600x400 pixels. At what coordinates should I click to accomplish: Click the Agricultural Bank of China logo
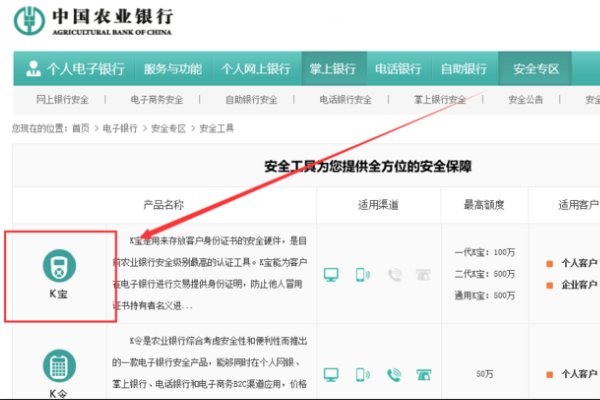[93, 21]
